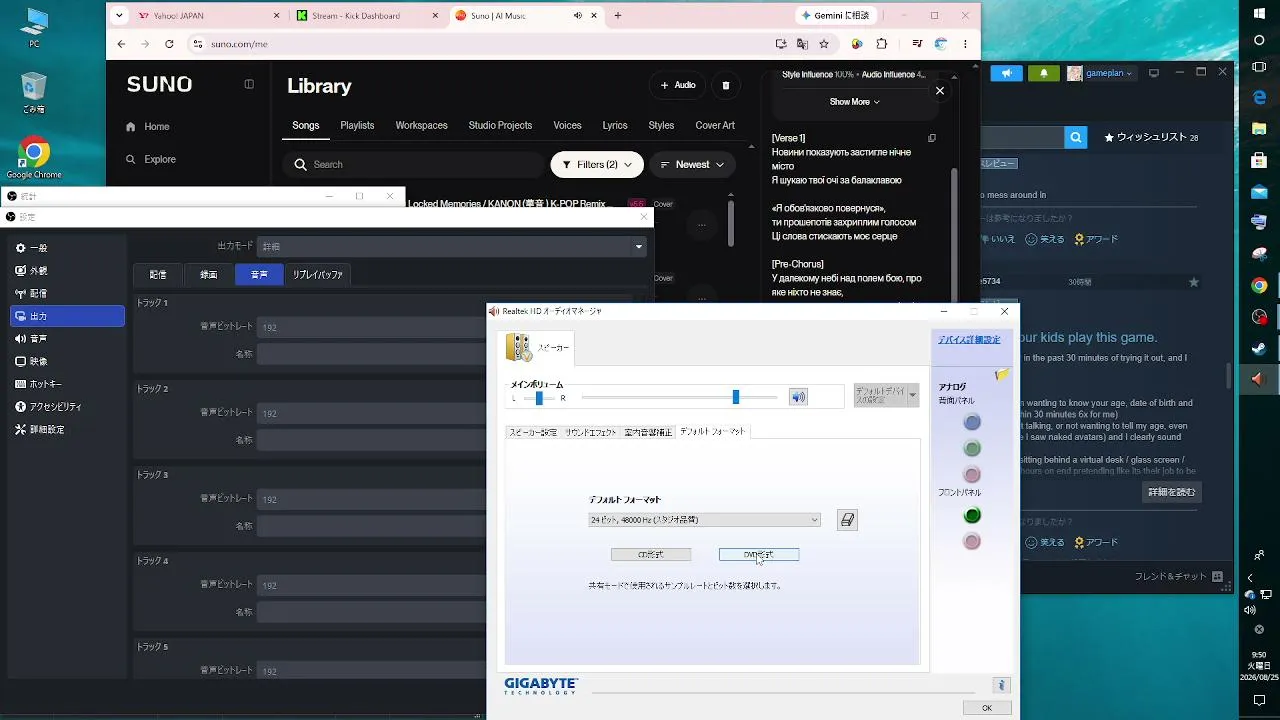Image resolution: width=1280 pixels, height=720 pixels.
Task: Click the L/R balance slider handle
Action: pos(539,397)
